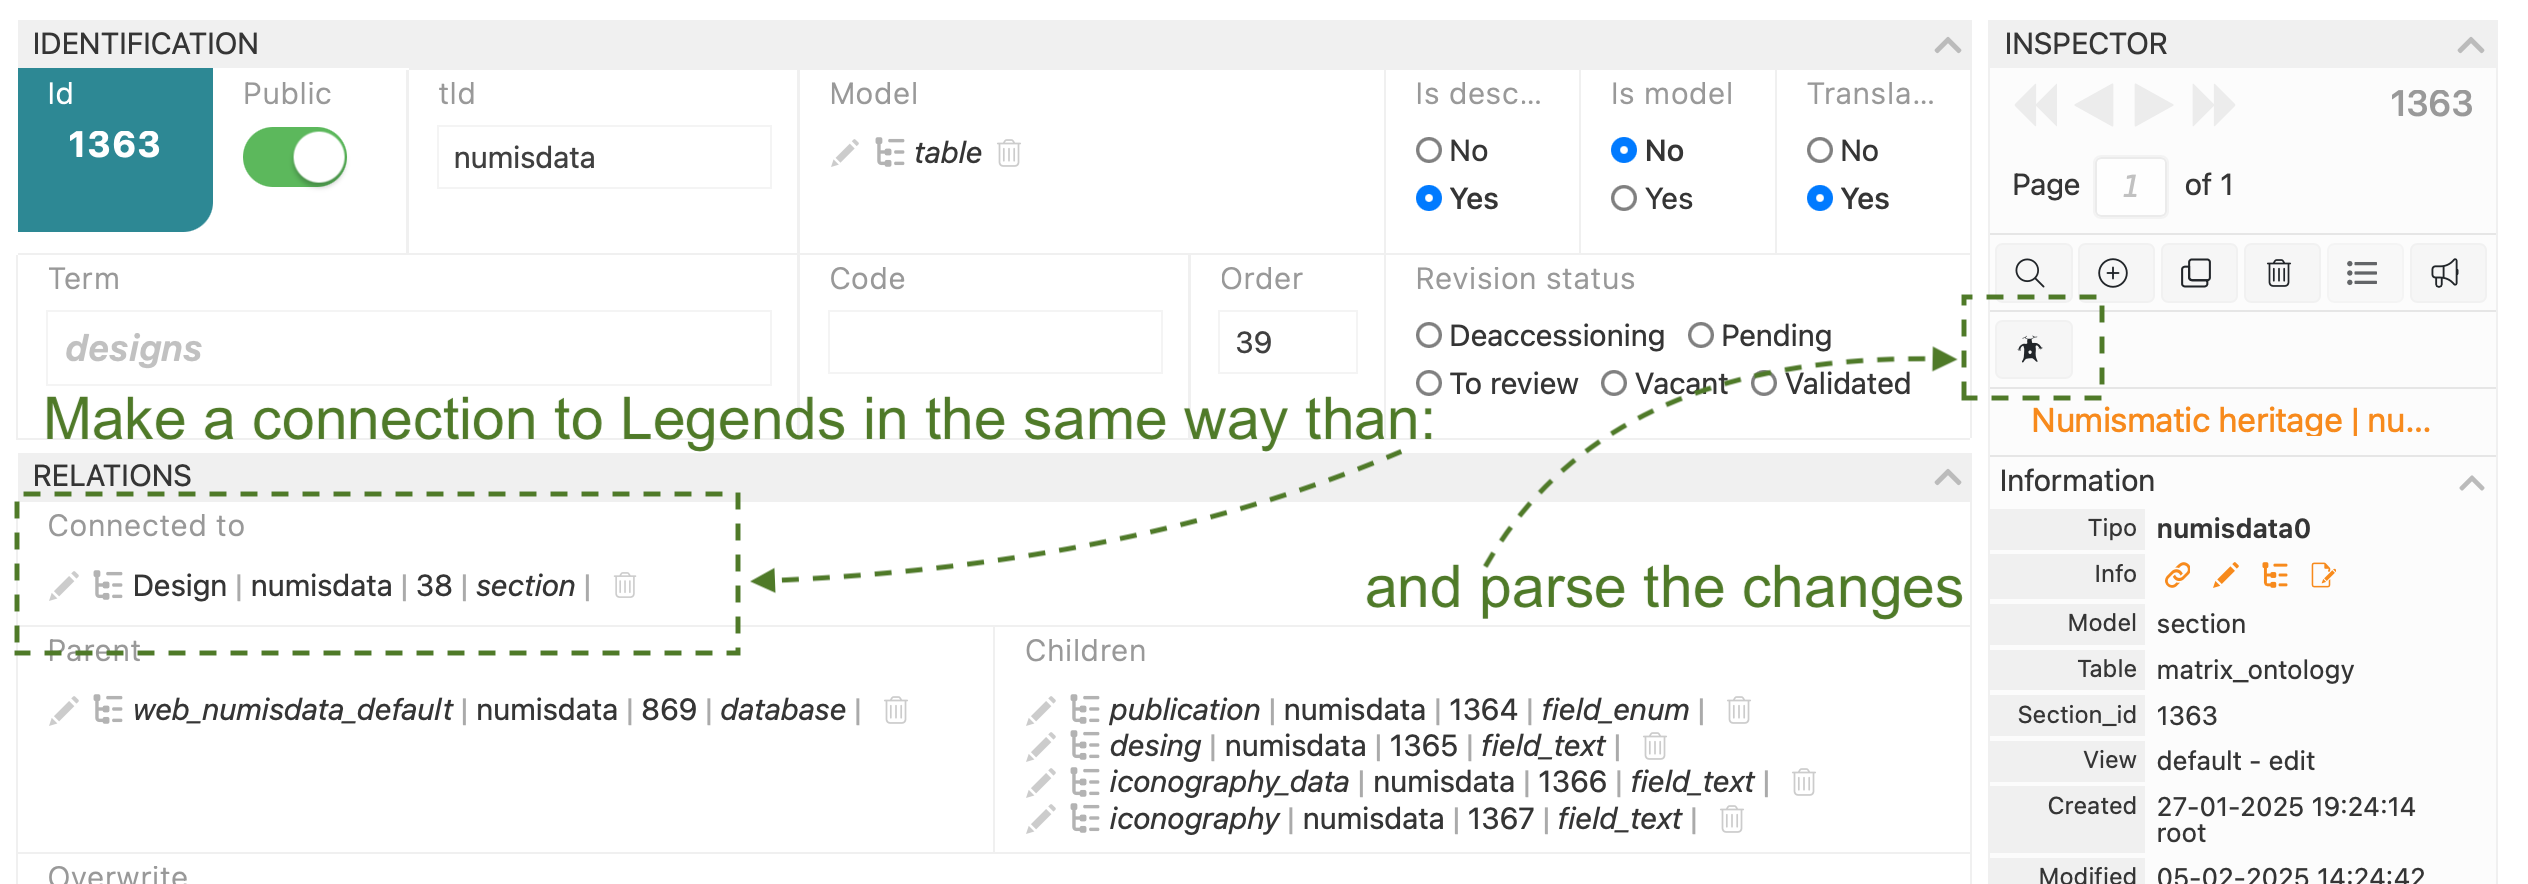Click the search magnifier icon in Inspector
The height and width of the screenshot is (884, 2528).
2029,273
